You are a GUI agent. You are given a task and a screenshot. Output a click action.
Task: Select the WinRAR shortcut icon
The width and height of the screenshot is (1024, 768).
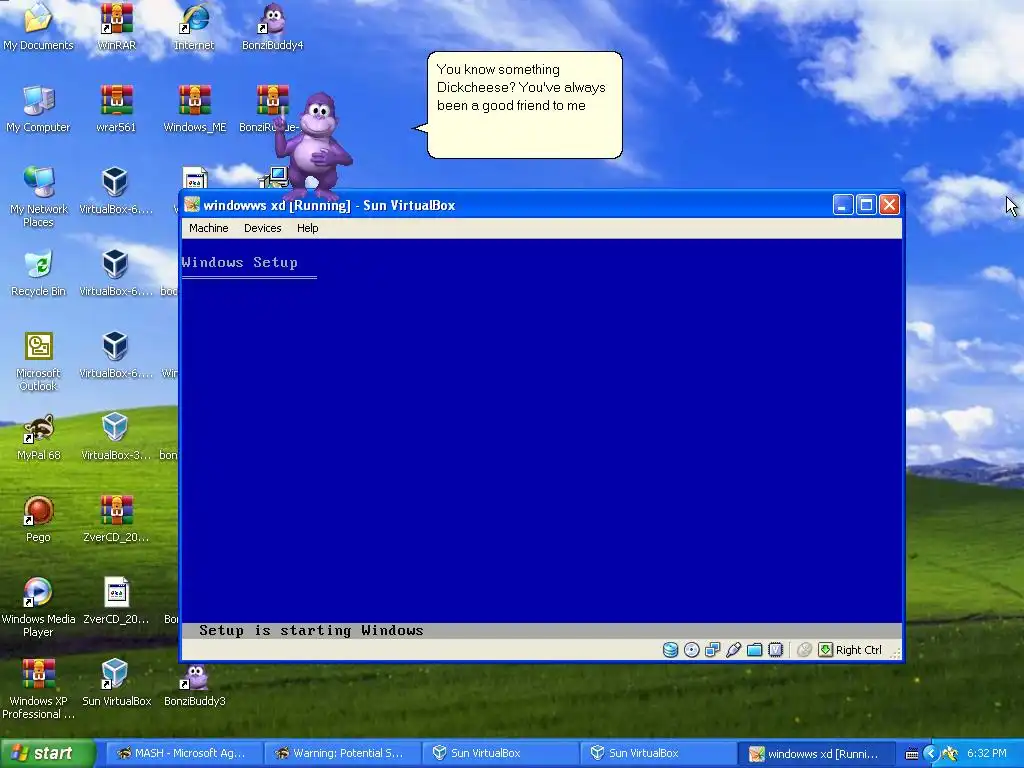coord(116,27)
